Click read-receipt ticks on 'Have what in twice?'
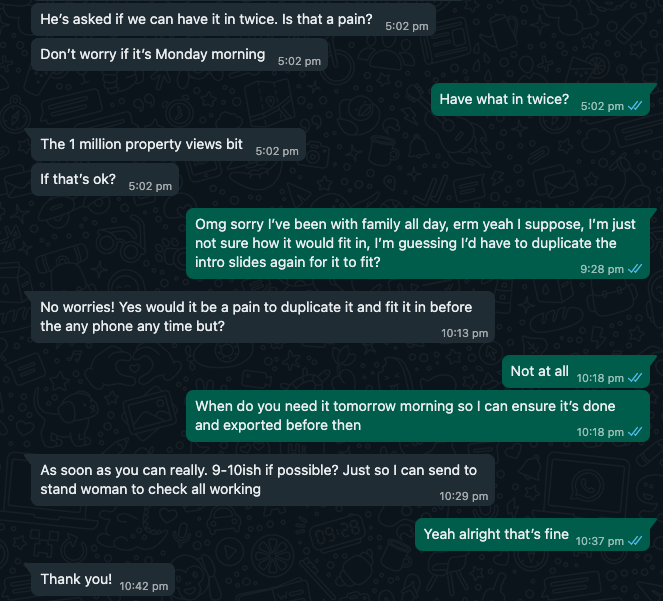The height and width of the screenshot is (601, 663). [635, 106]
